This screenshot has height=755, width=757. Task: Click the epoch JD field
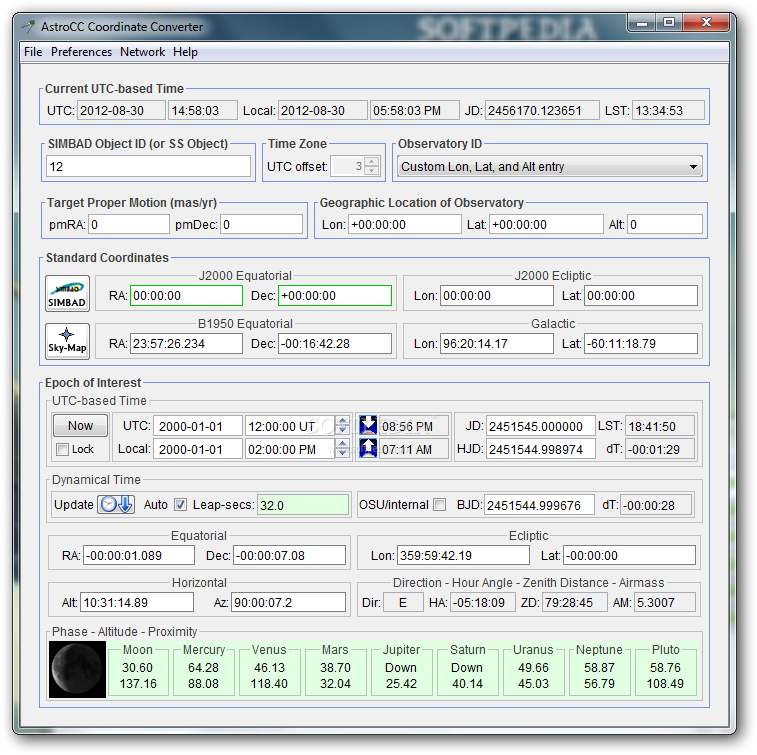[541, 426]
